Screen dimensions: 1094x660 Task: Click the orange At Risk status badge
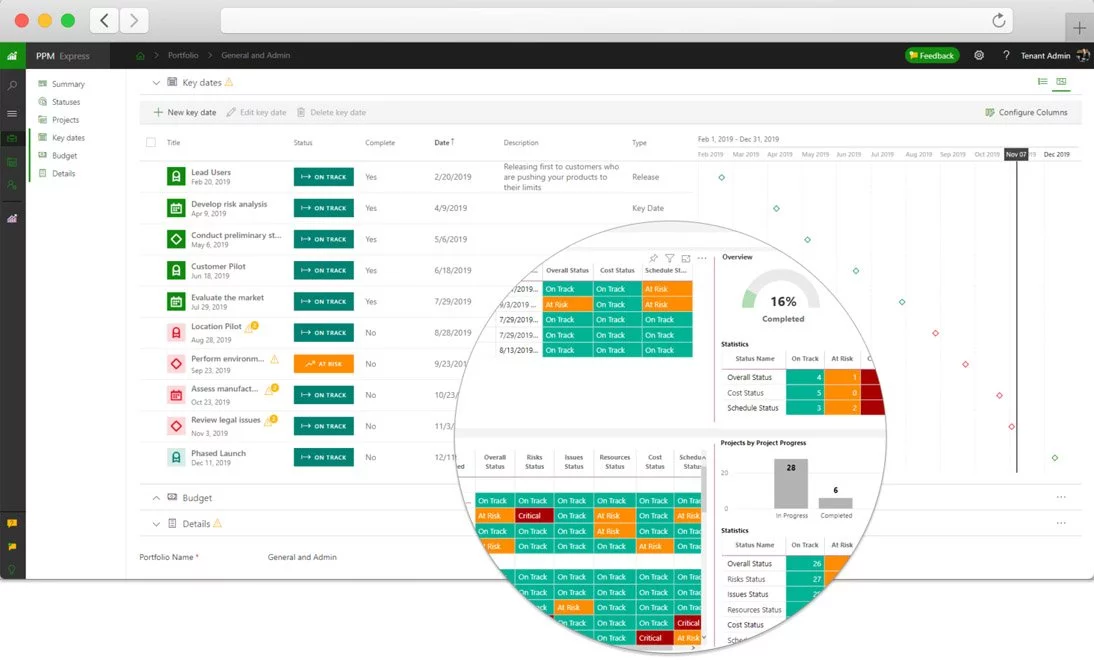[323, 364]
